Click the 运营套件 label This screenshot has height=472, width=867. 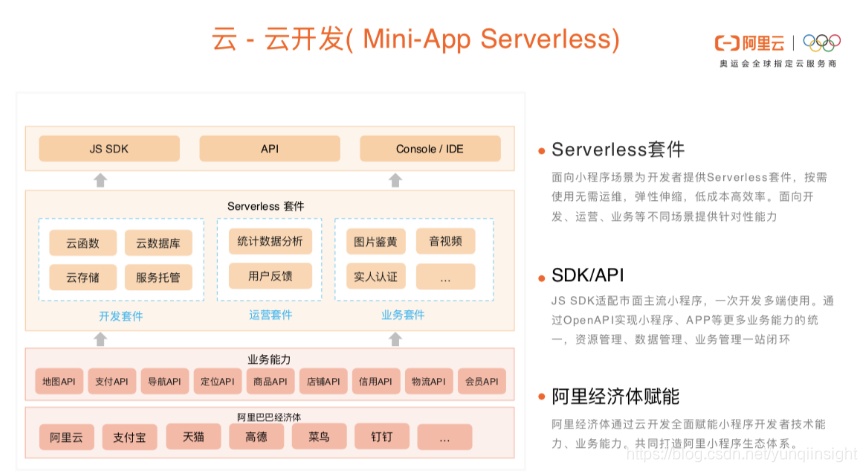tap(270, 315)
